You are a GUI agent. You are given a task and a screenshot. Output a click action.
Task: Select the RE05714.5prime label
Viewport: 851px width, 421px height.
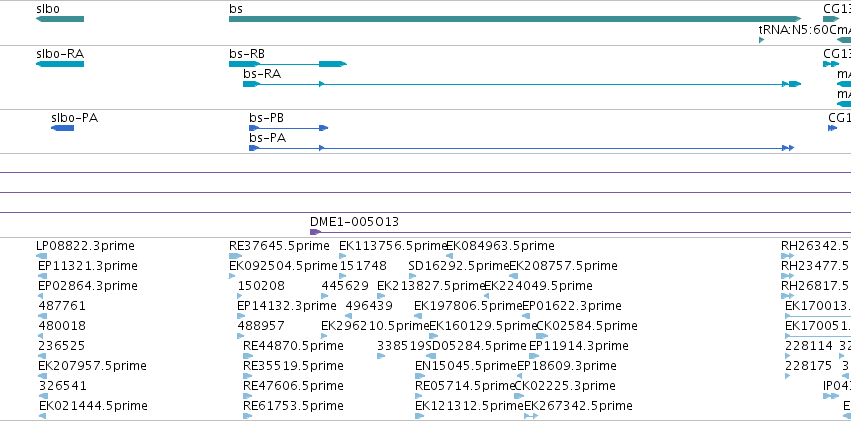(x=465, y=386)
